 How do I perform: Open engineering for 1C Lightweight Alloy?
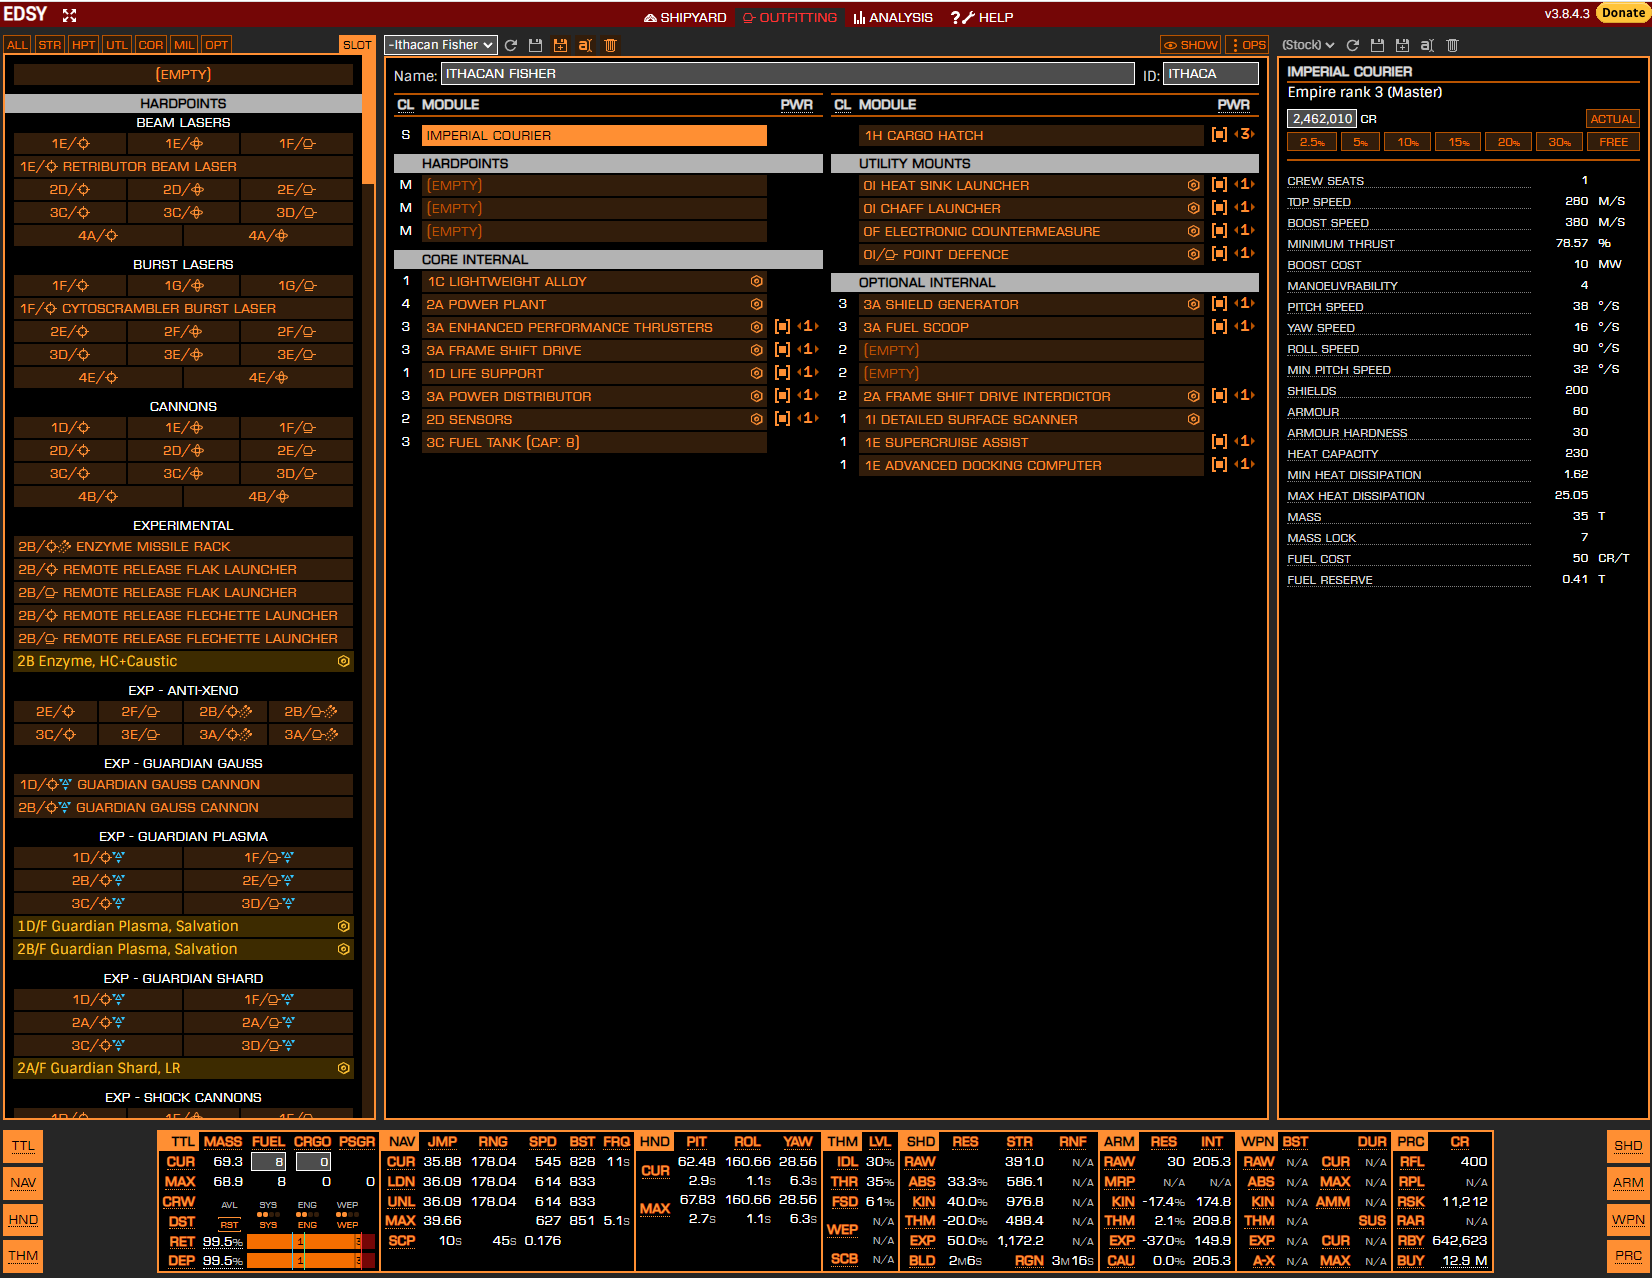pyautogui.click(x=757, y=282)
